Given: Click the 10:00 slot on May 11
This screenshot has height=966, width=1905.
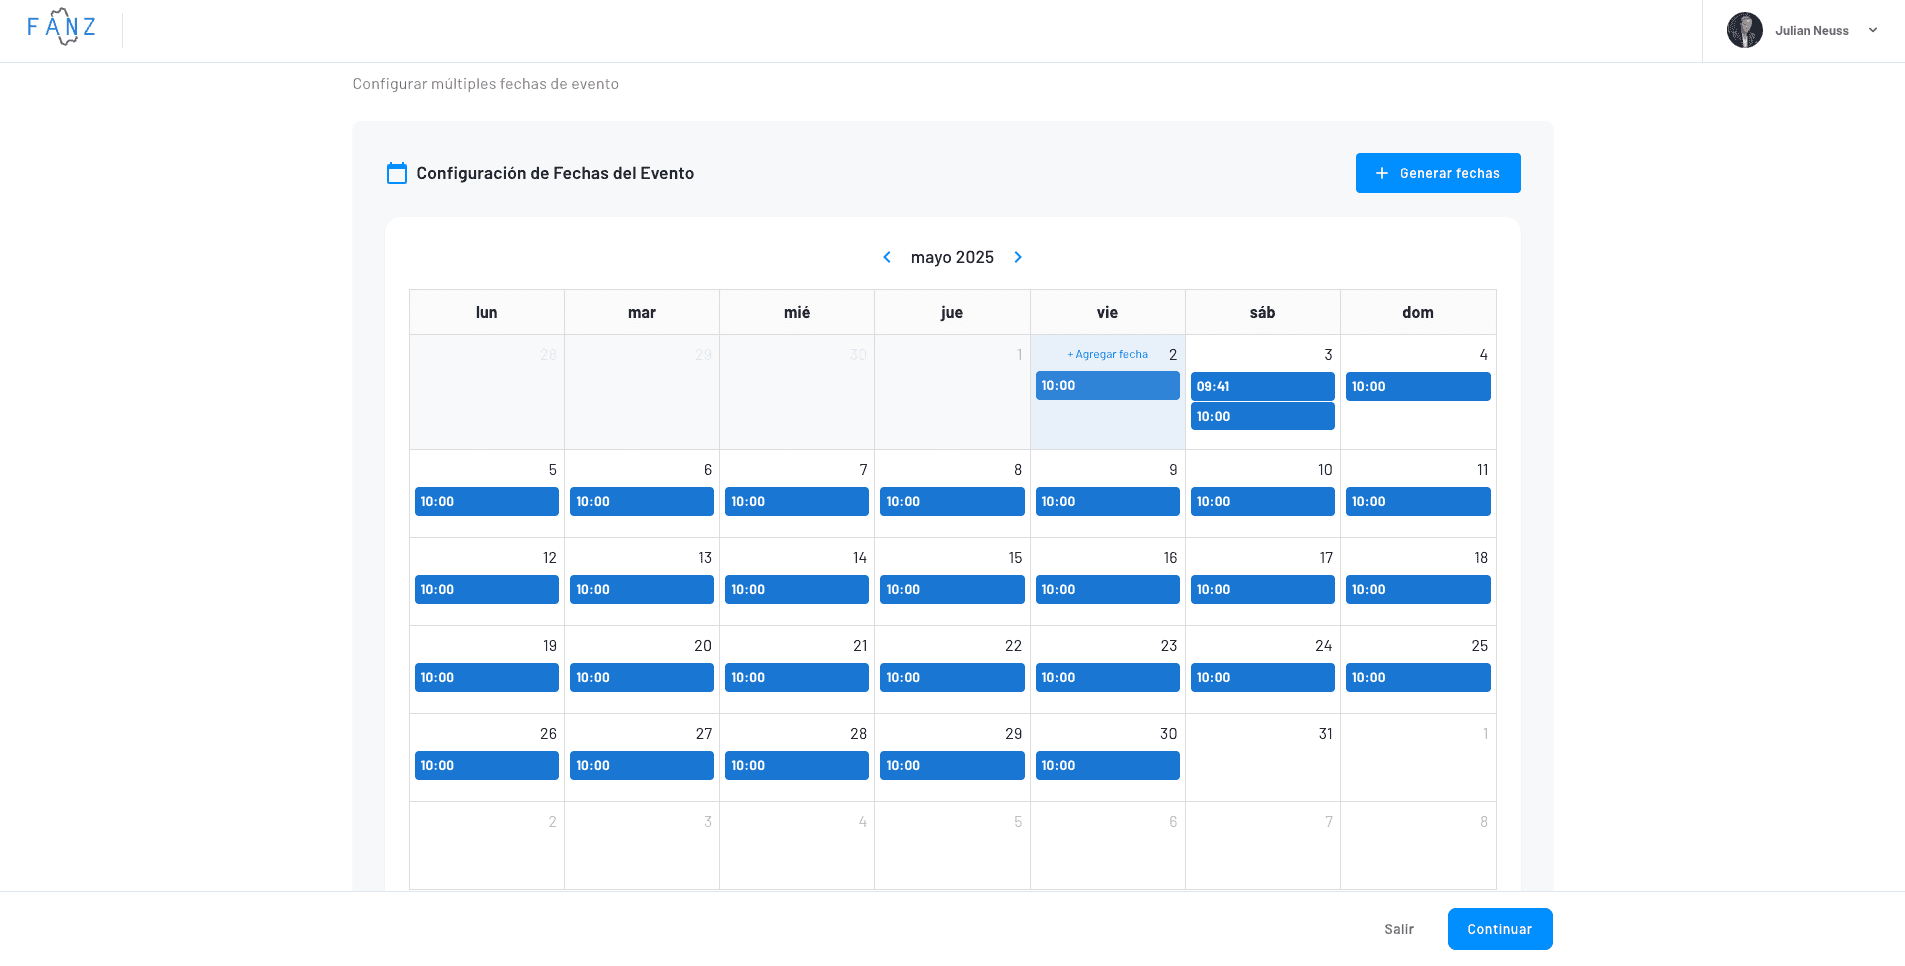Looking at the screenshot, I should [1417, 501].
